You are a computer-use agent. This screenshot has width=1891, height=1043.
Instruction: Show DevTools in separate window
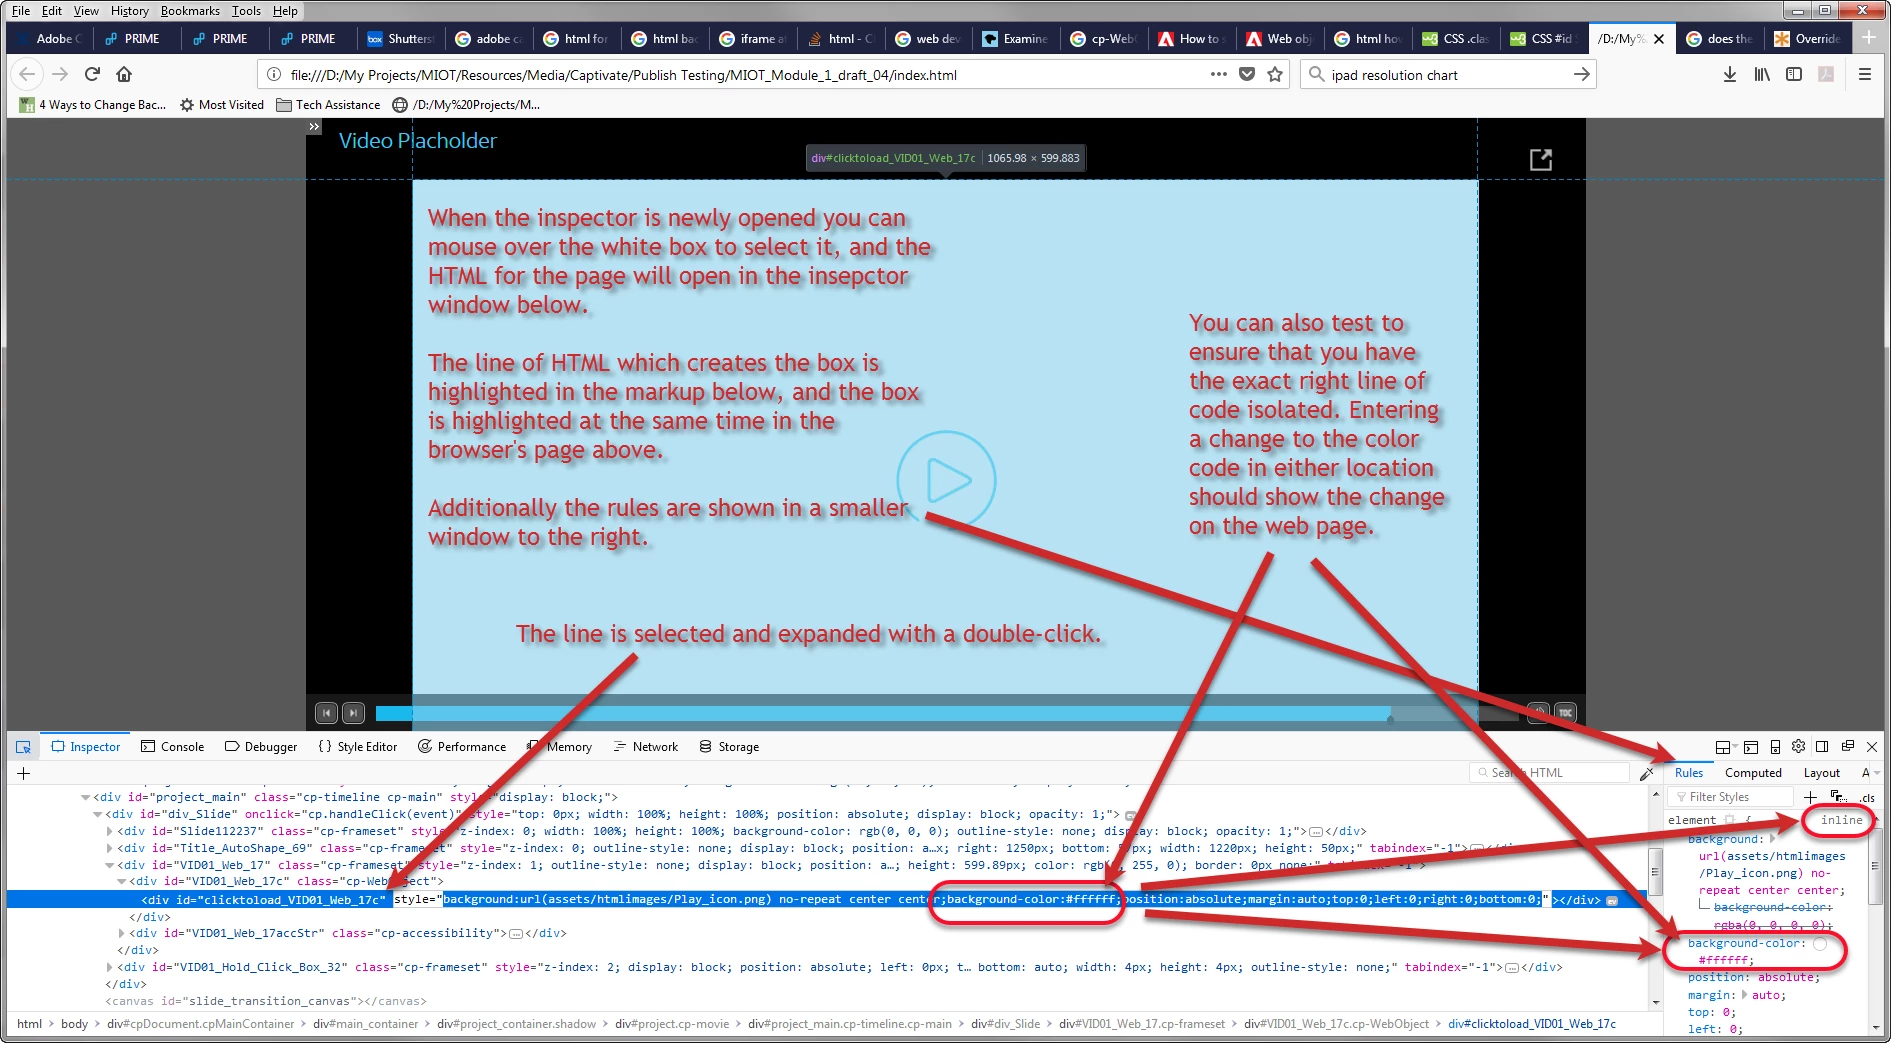pos(1847,746)
